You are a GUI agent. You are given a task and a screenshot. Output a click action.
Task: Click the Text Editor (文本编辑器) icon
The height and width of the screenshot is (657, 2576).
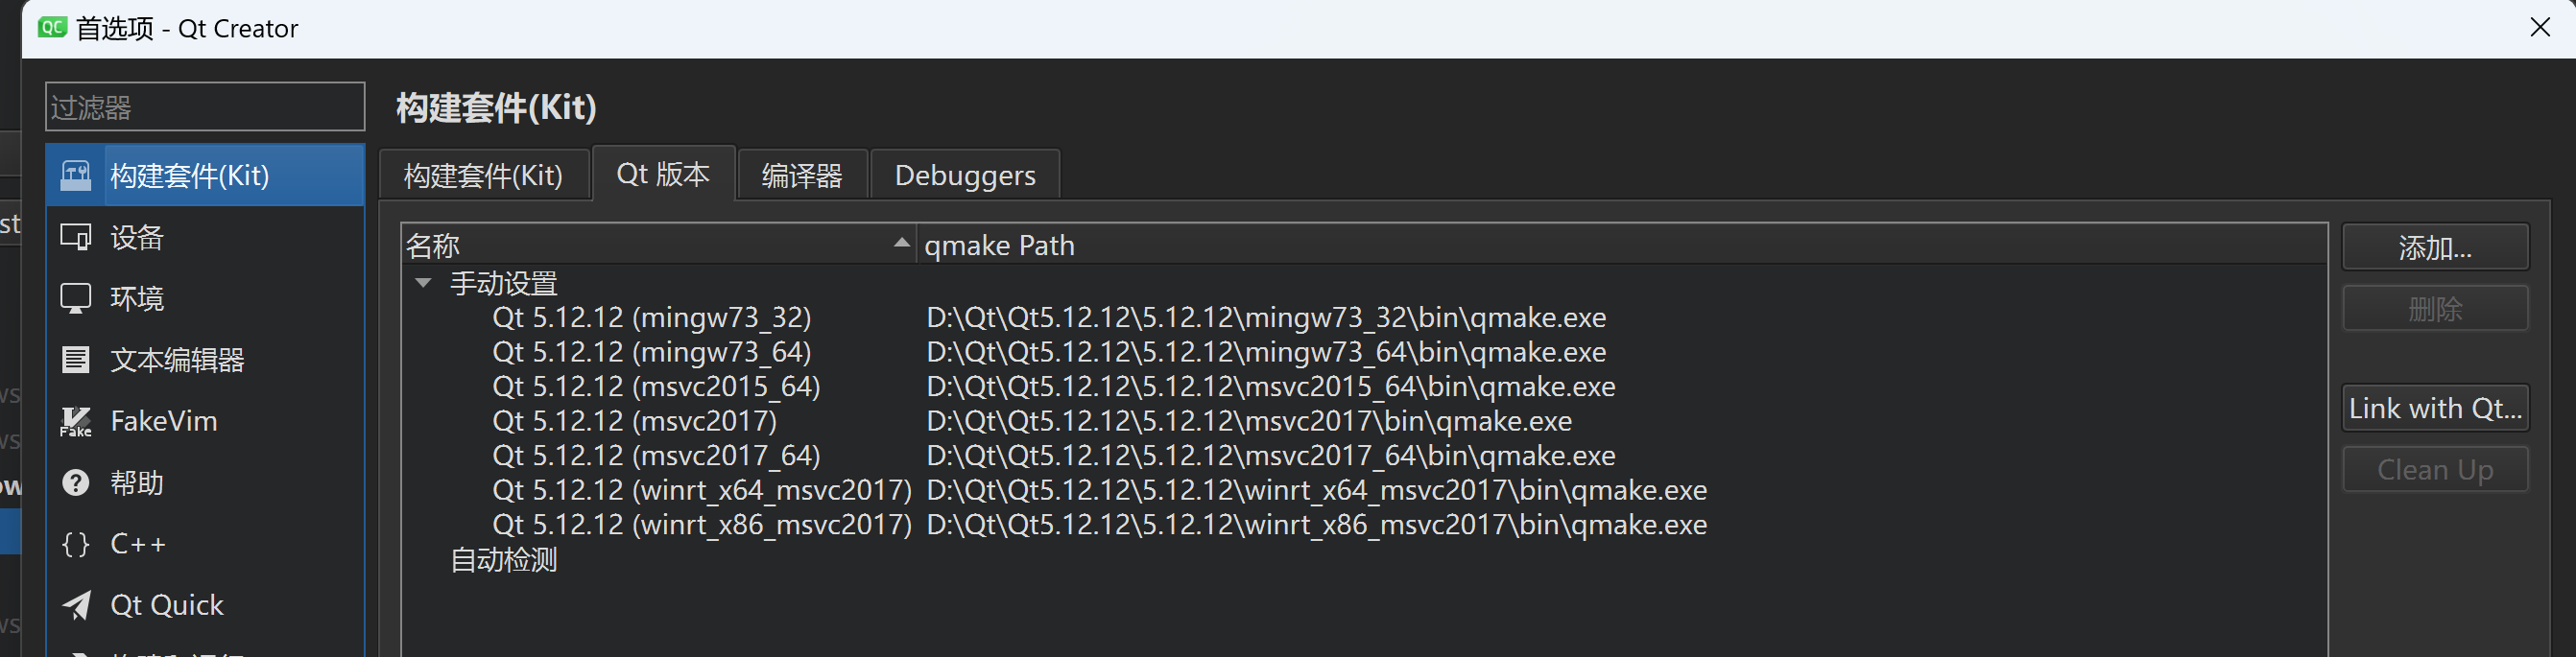click(x=76, y=360)
